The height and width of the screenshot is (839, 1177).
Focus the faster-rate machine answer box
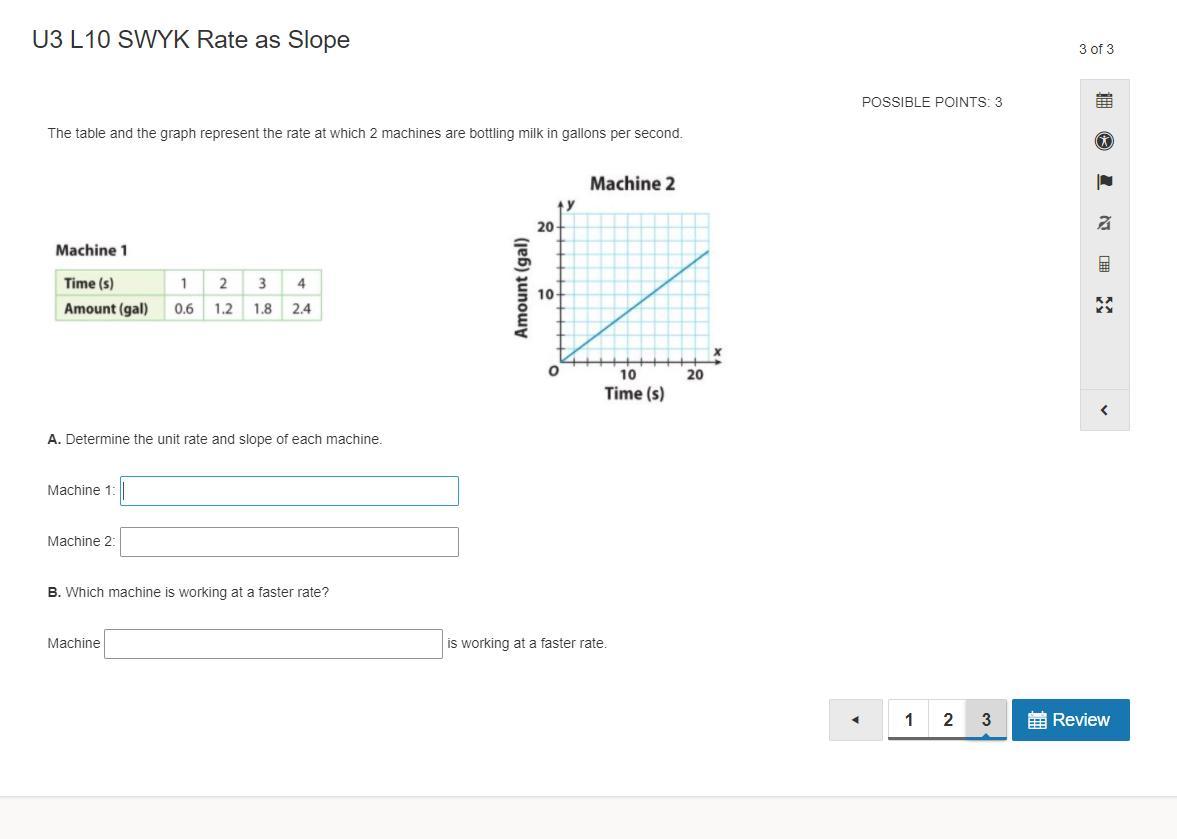273,644
